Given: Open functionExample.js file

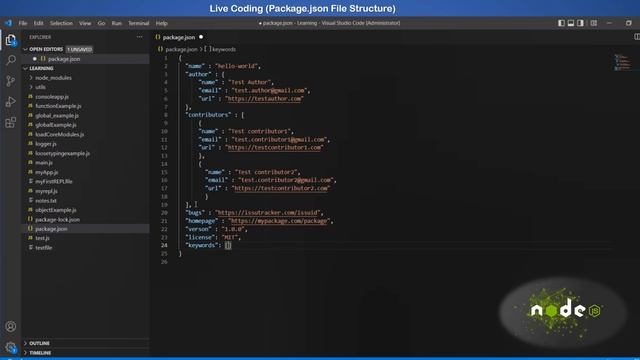Looking at the screenshot, I should [x=58, y=106].
